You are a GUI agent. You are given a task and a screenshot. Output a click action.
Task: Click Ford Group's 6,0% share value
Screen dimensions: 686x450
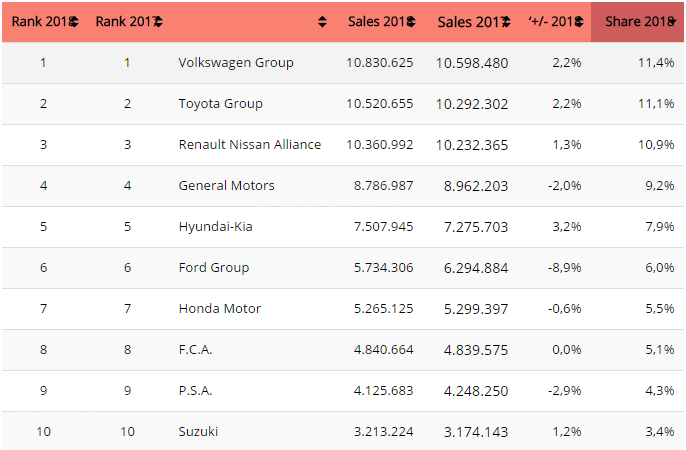(x=660, y=268)
